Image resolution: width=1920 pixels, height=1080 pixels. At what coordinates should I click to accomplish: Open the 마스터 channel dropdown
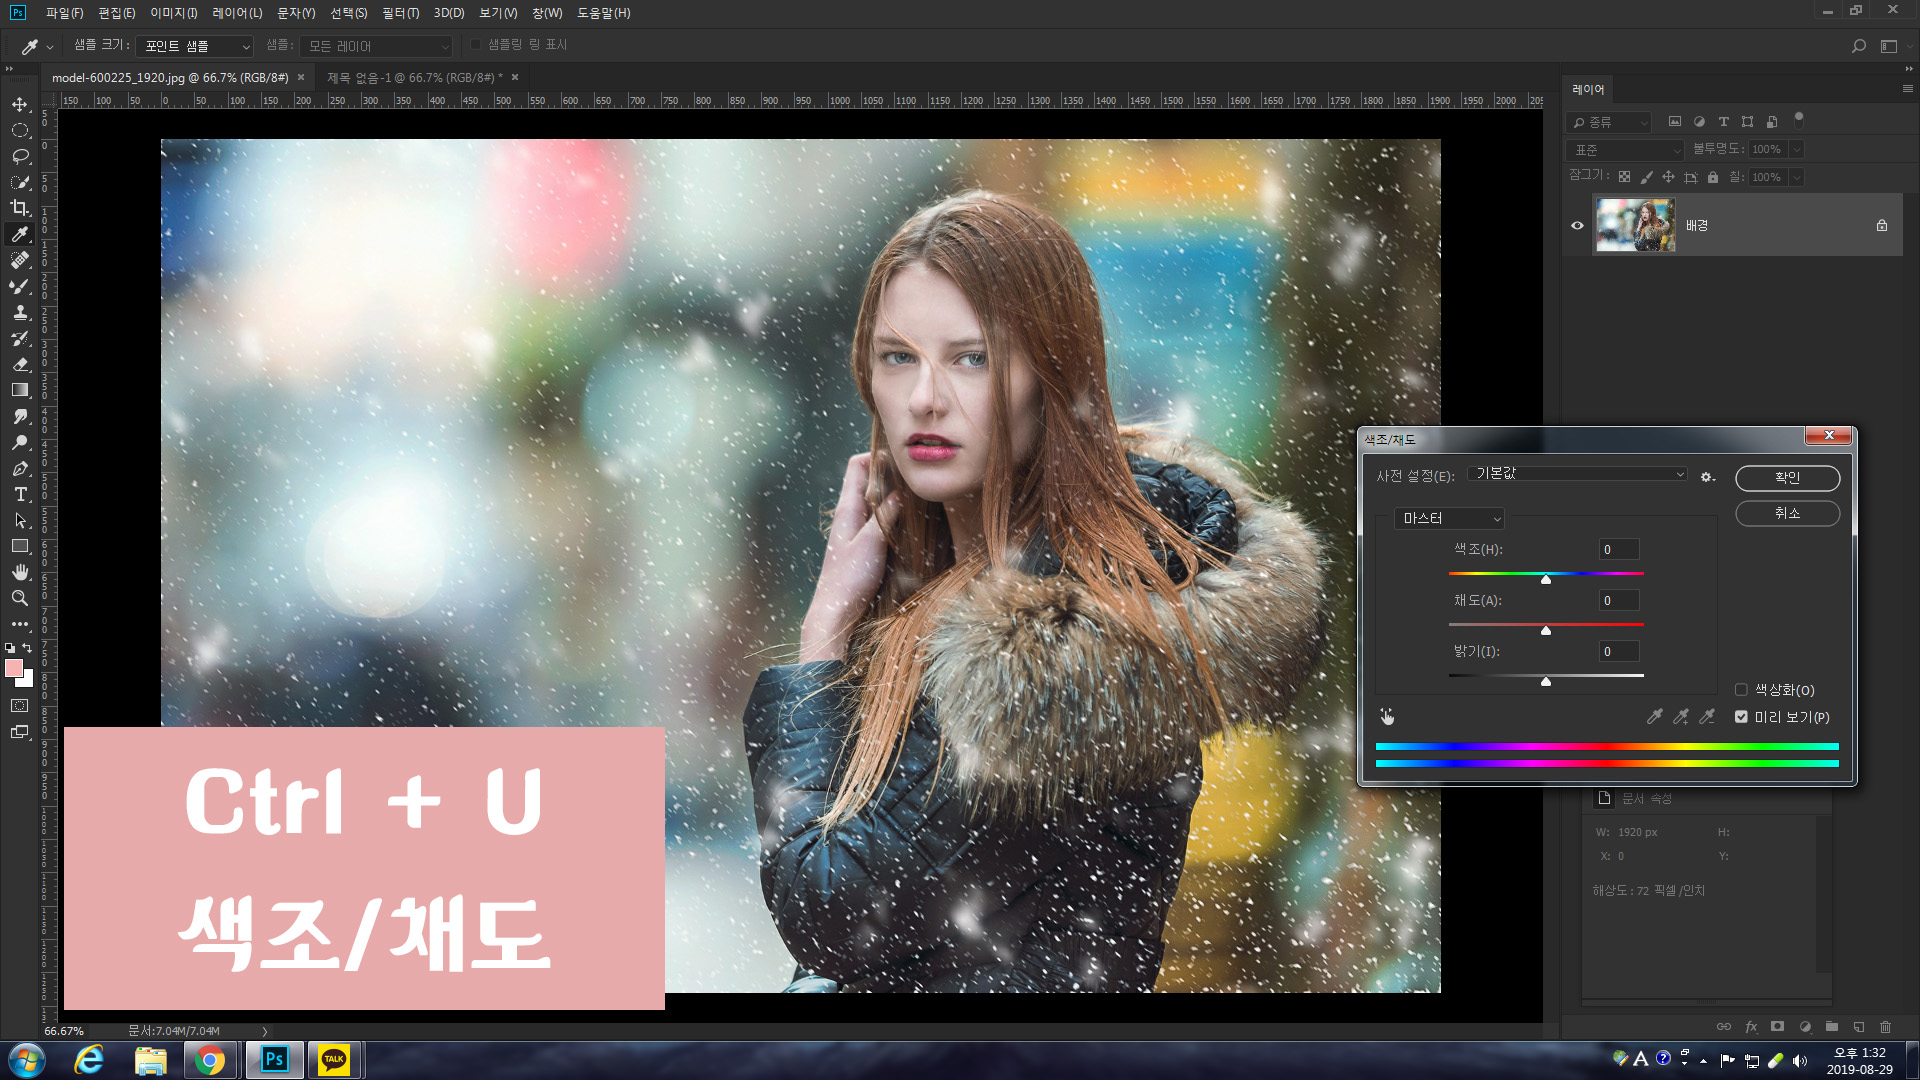pyautogui.click(x=1449, y=518)
